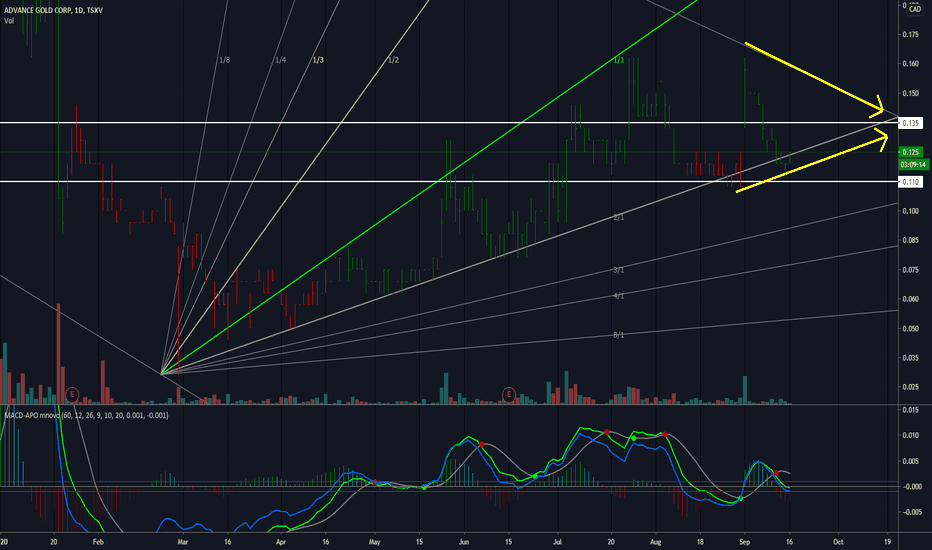This screenshot has height=550, width=932.
Task: Select the Gann fan 3/1 label
Action: (618, 270)
